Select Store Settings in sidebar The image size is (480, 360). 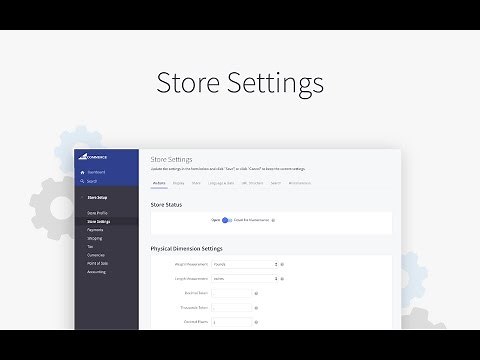click(99, 222)
